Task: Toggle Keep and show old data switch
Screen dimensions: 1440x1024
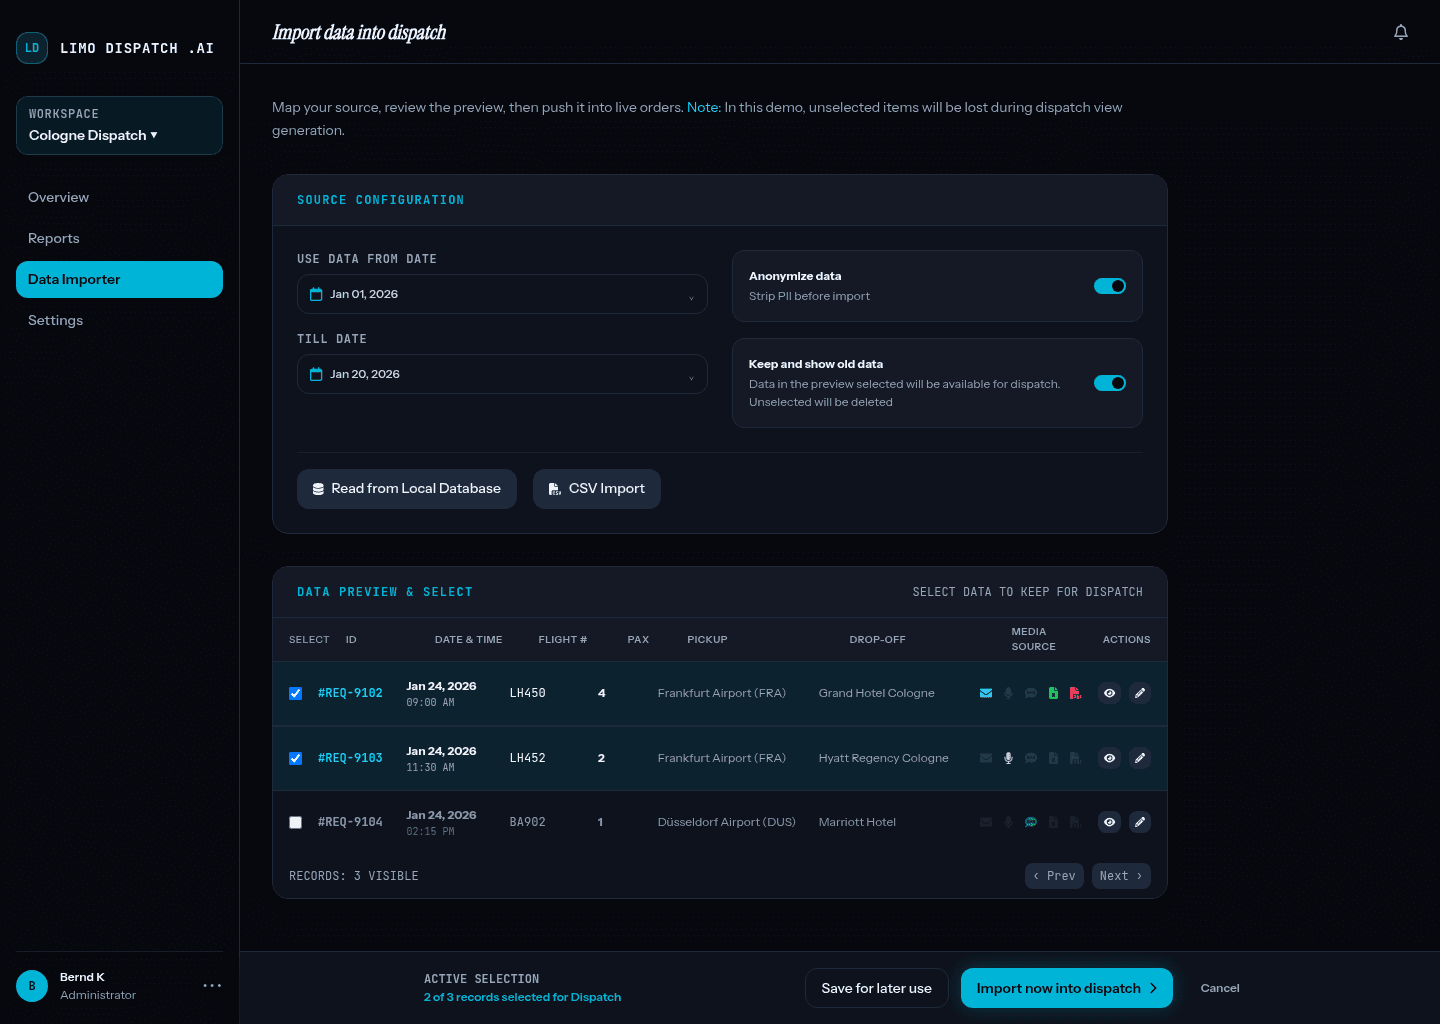Action: pos(1110,383)
